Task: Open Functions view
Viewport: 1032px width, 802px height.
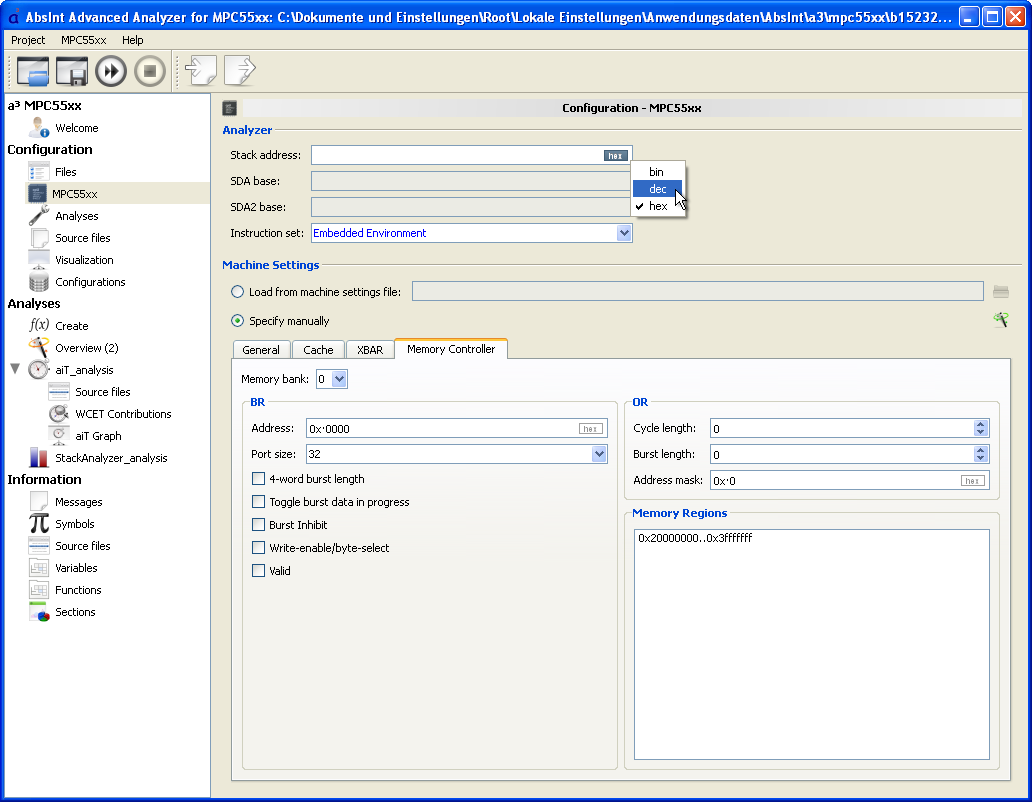Action: 78,589
